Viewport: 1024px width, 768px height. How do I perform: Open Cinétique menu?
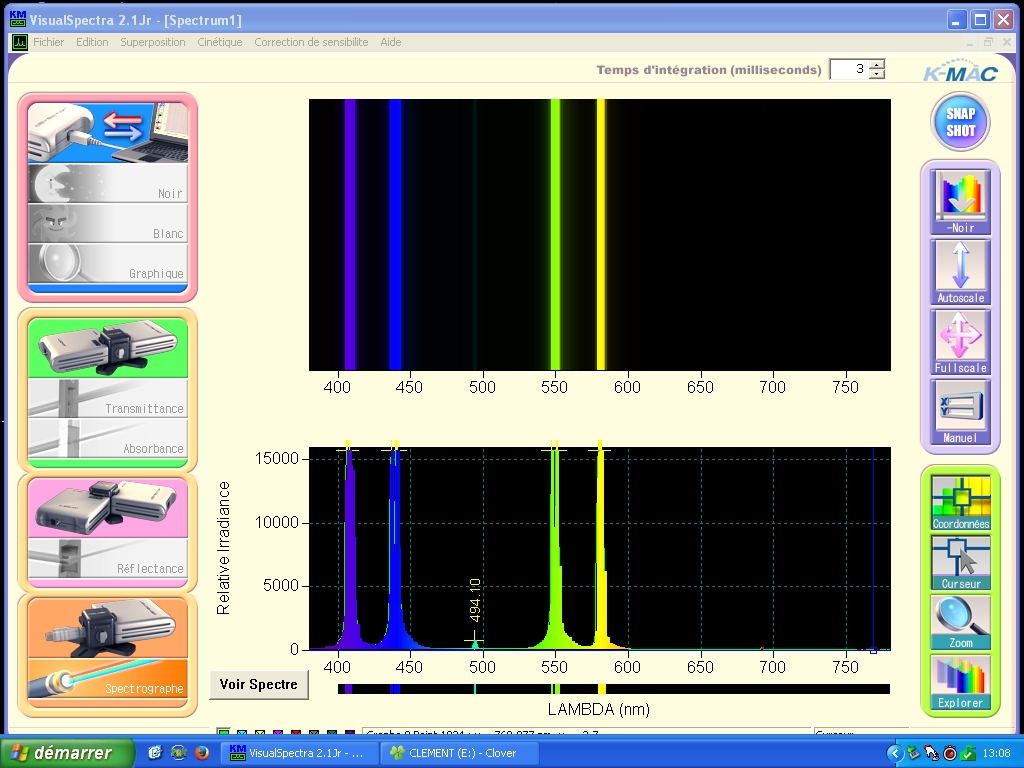[219, 42]
